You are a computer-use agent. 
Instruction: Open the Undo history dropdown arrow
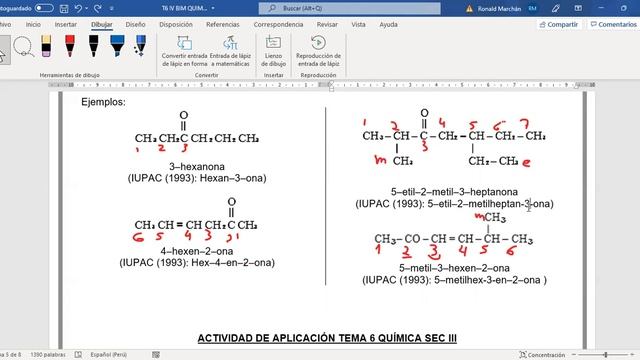87,8
